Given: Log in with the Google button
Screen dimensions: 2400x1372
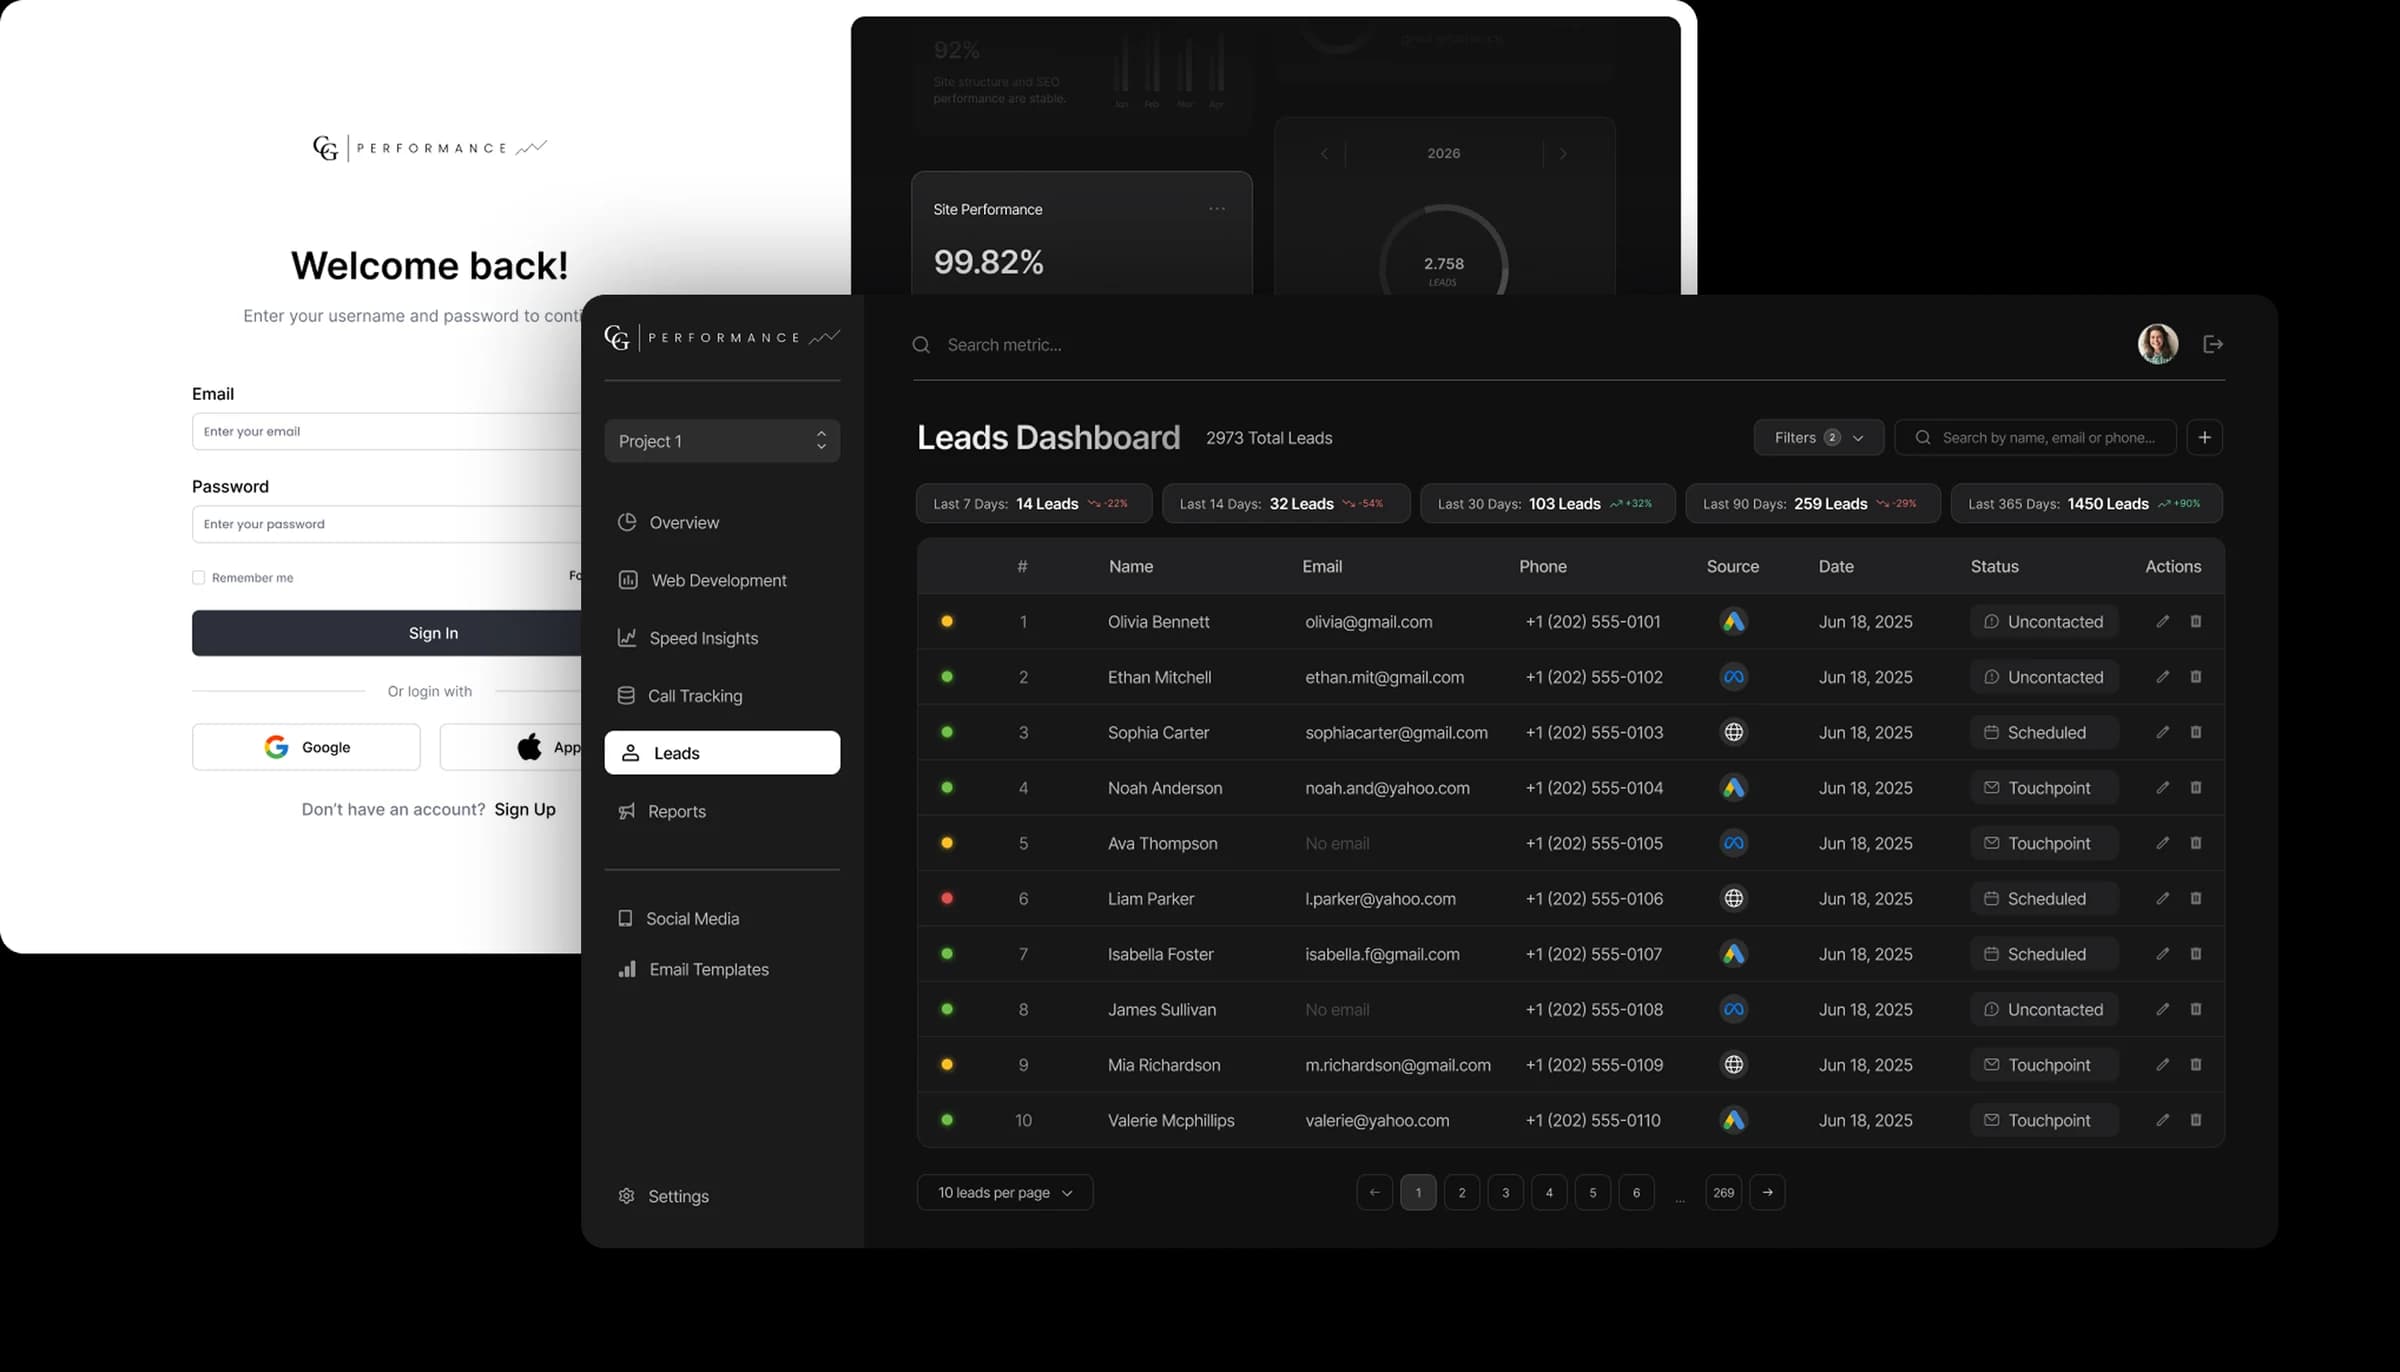Looking at the screenshot, I should (306, 747).
